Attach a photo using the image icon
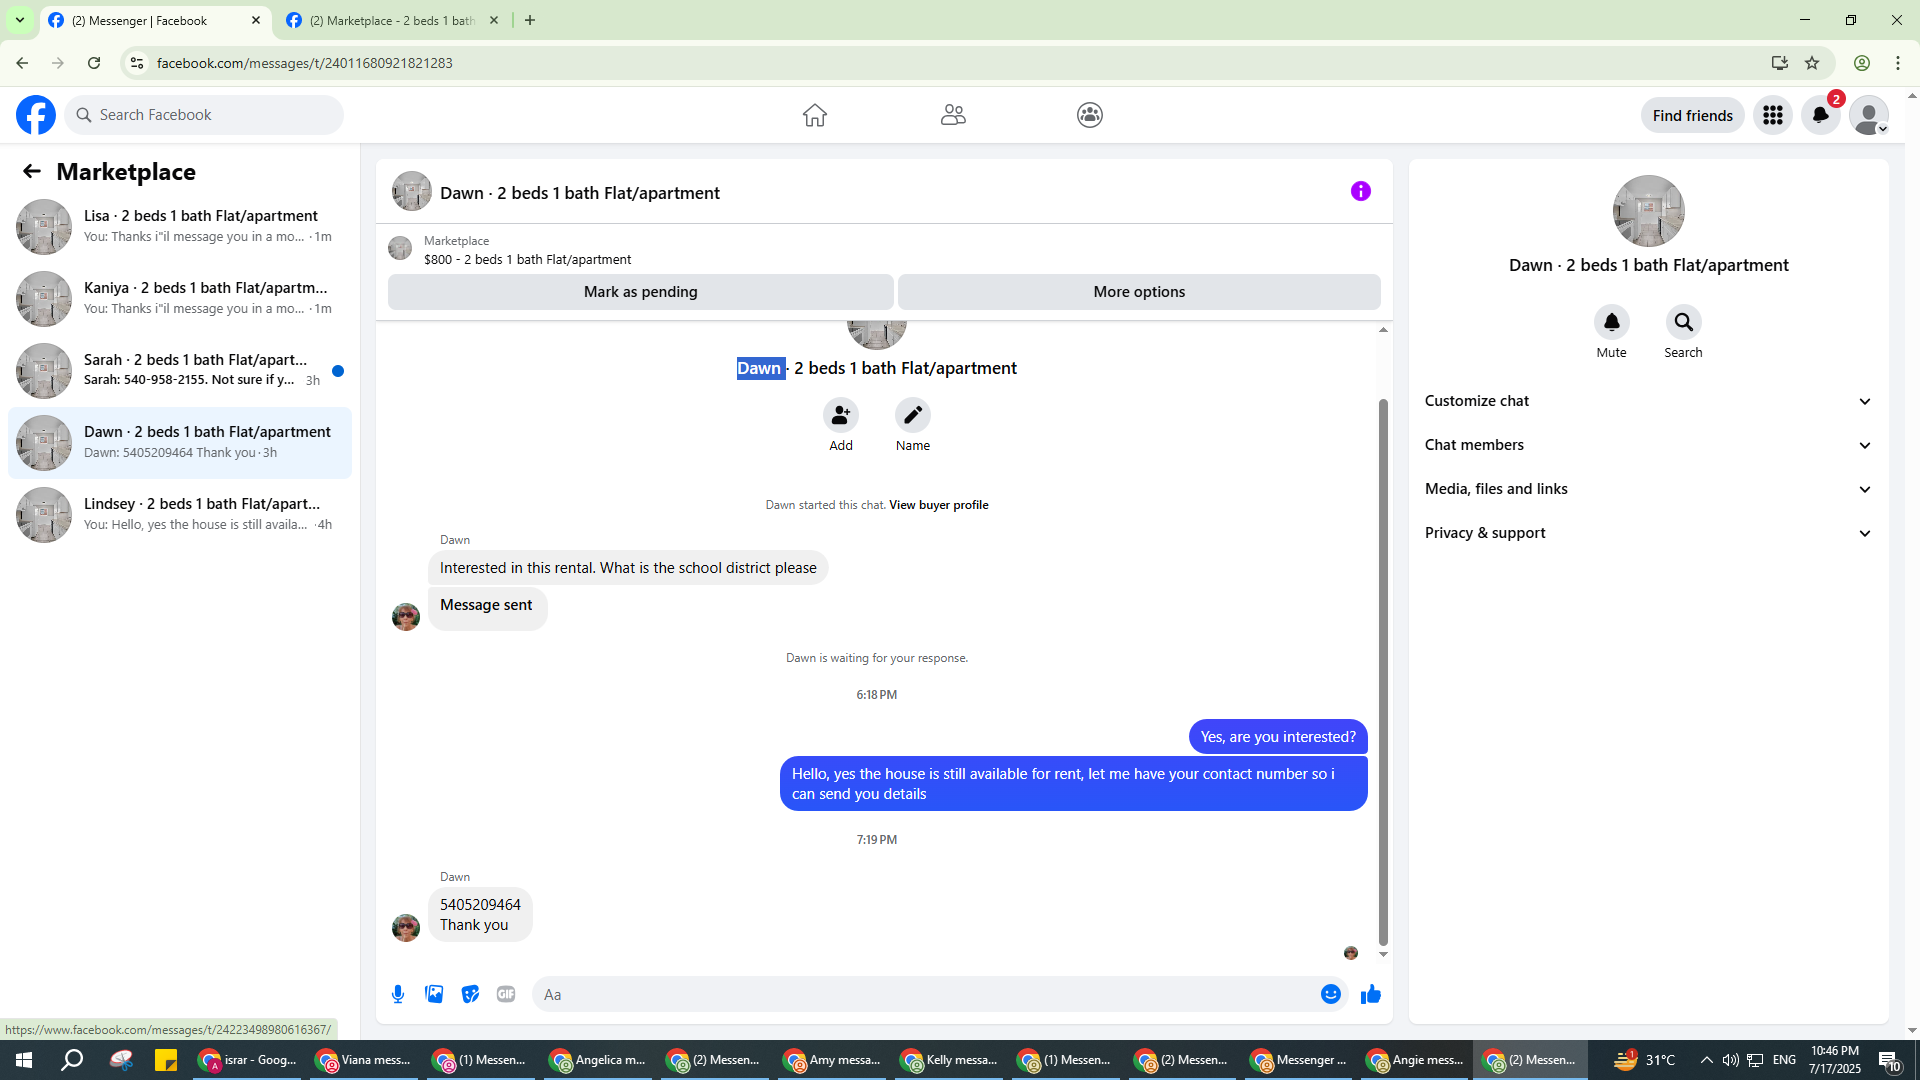 pyautogui.click(x=434, y=994)
